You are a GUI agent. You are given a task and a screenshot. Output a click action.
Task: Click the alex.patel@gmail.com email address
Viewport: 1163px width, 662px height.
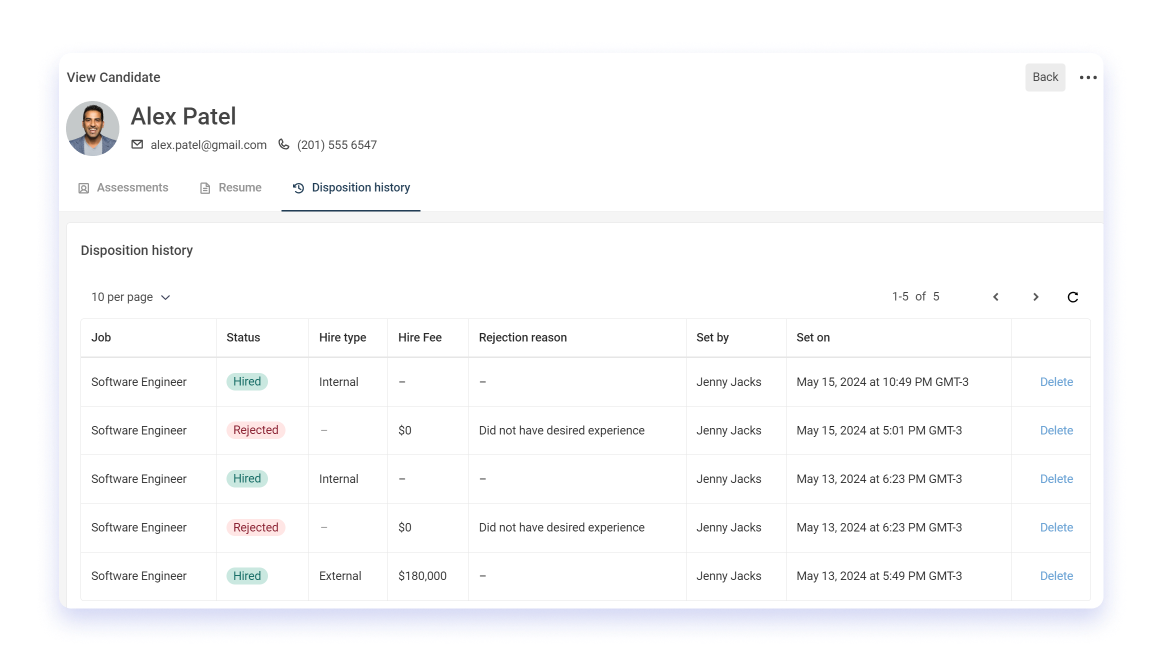coord(208,145)
